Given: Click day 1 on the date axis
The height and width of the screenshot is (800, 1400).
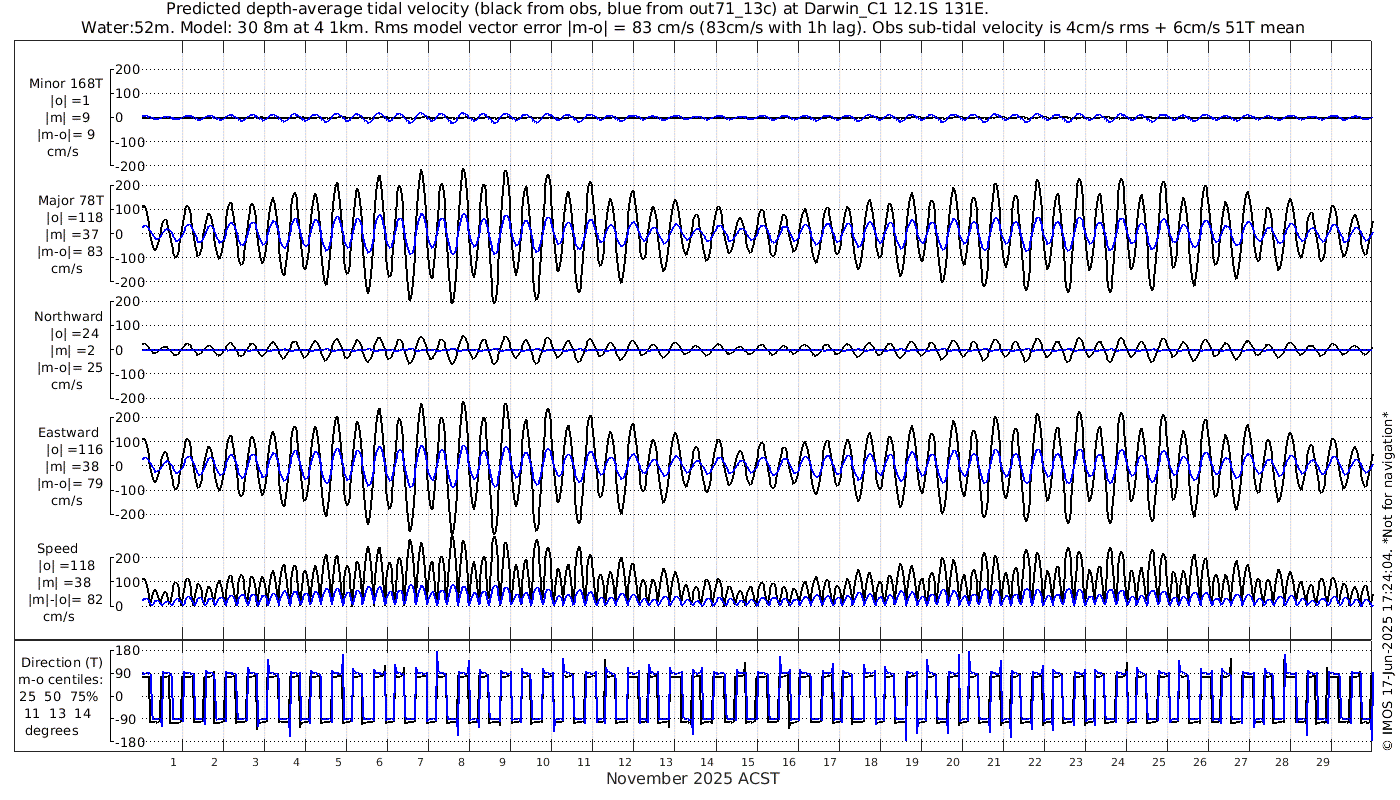Looking at the screenshot, I should pos(173,761).
